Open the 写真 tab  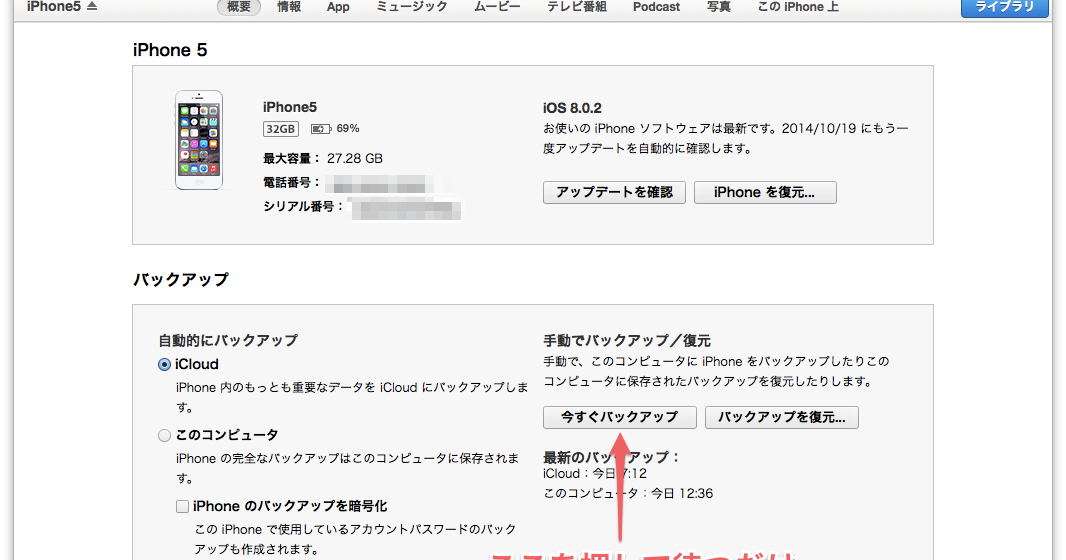719,7
